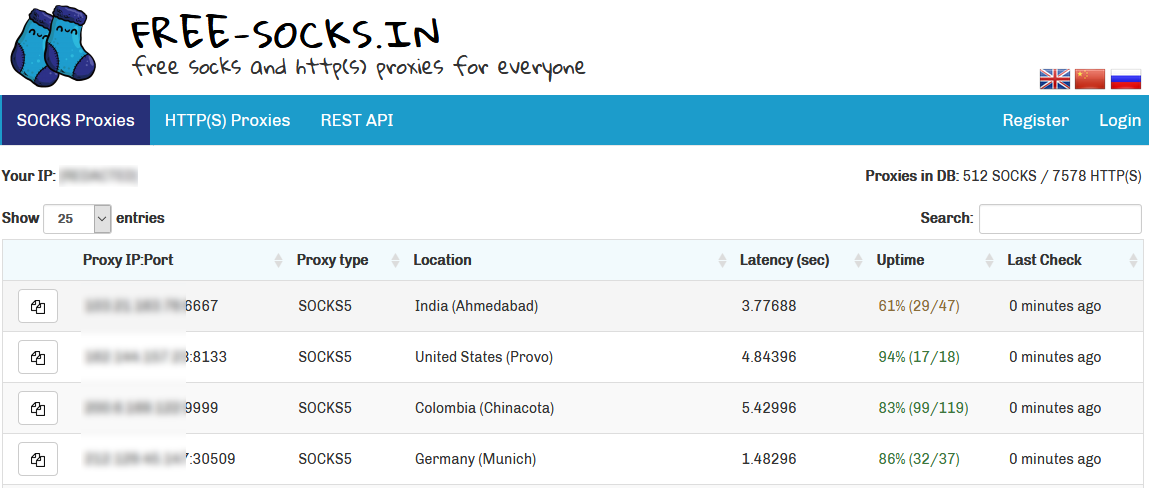Sort table by Proxy IP:Port column
Viewport: 1149px width, 488px height.
click(128, 260)
